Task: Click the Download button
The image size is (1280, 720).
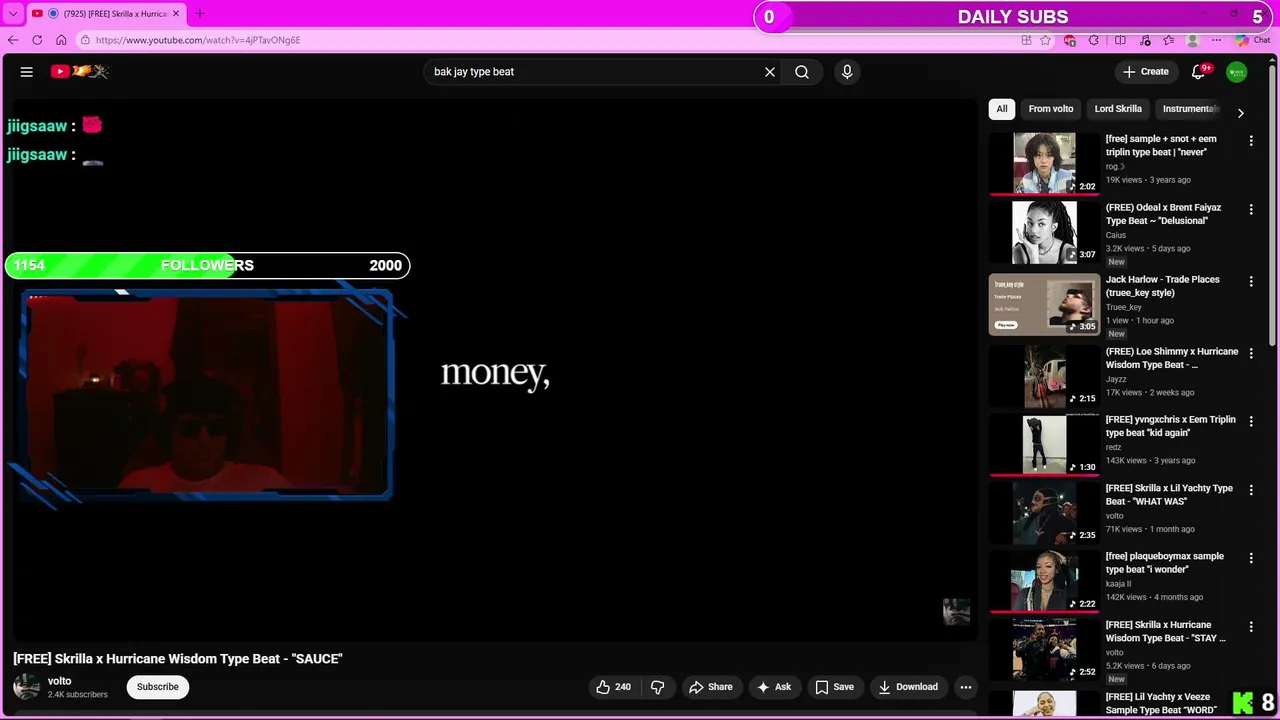Action: (x=908, y=687)
